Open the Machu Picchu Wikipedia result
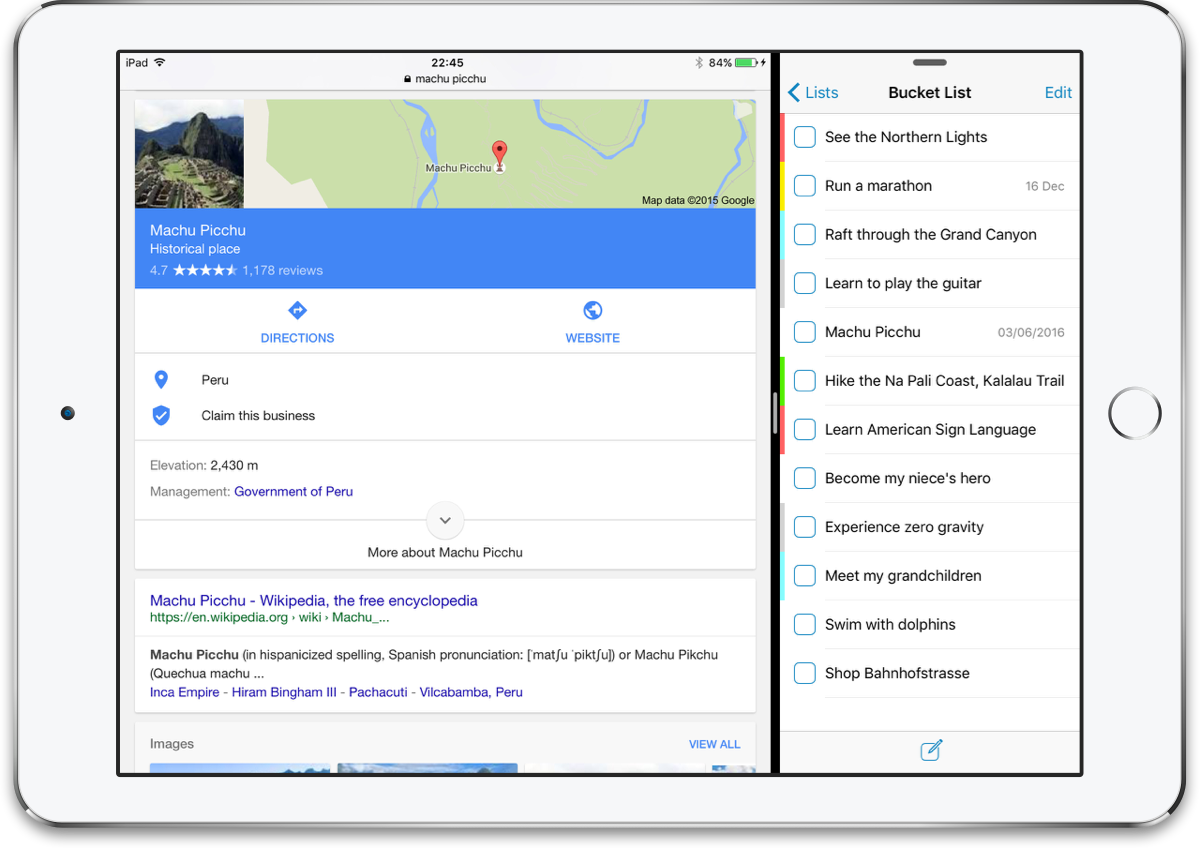This screenshot has height=848, width=1200. (x=314, y=600)
